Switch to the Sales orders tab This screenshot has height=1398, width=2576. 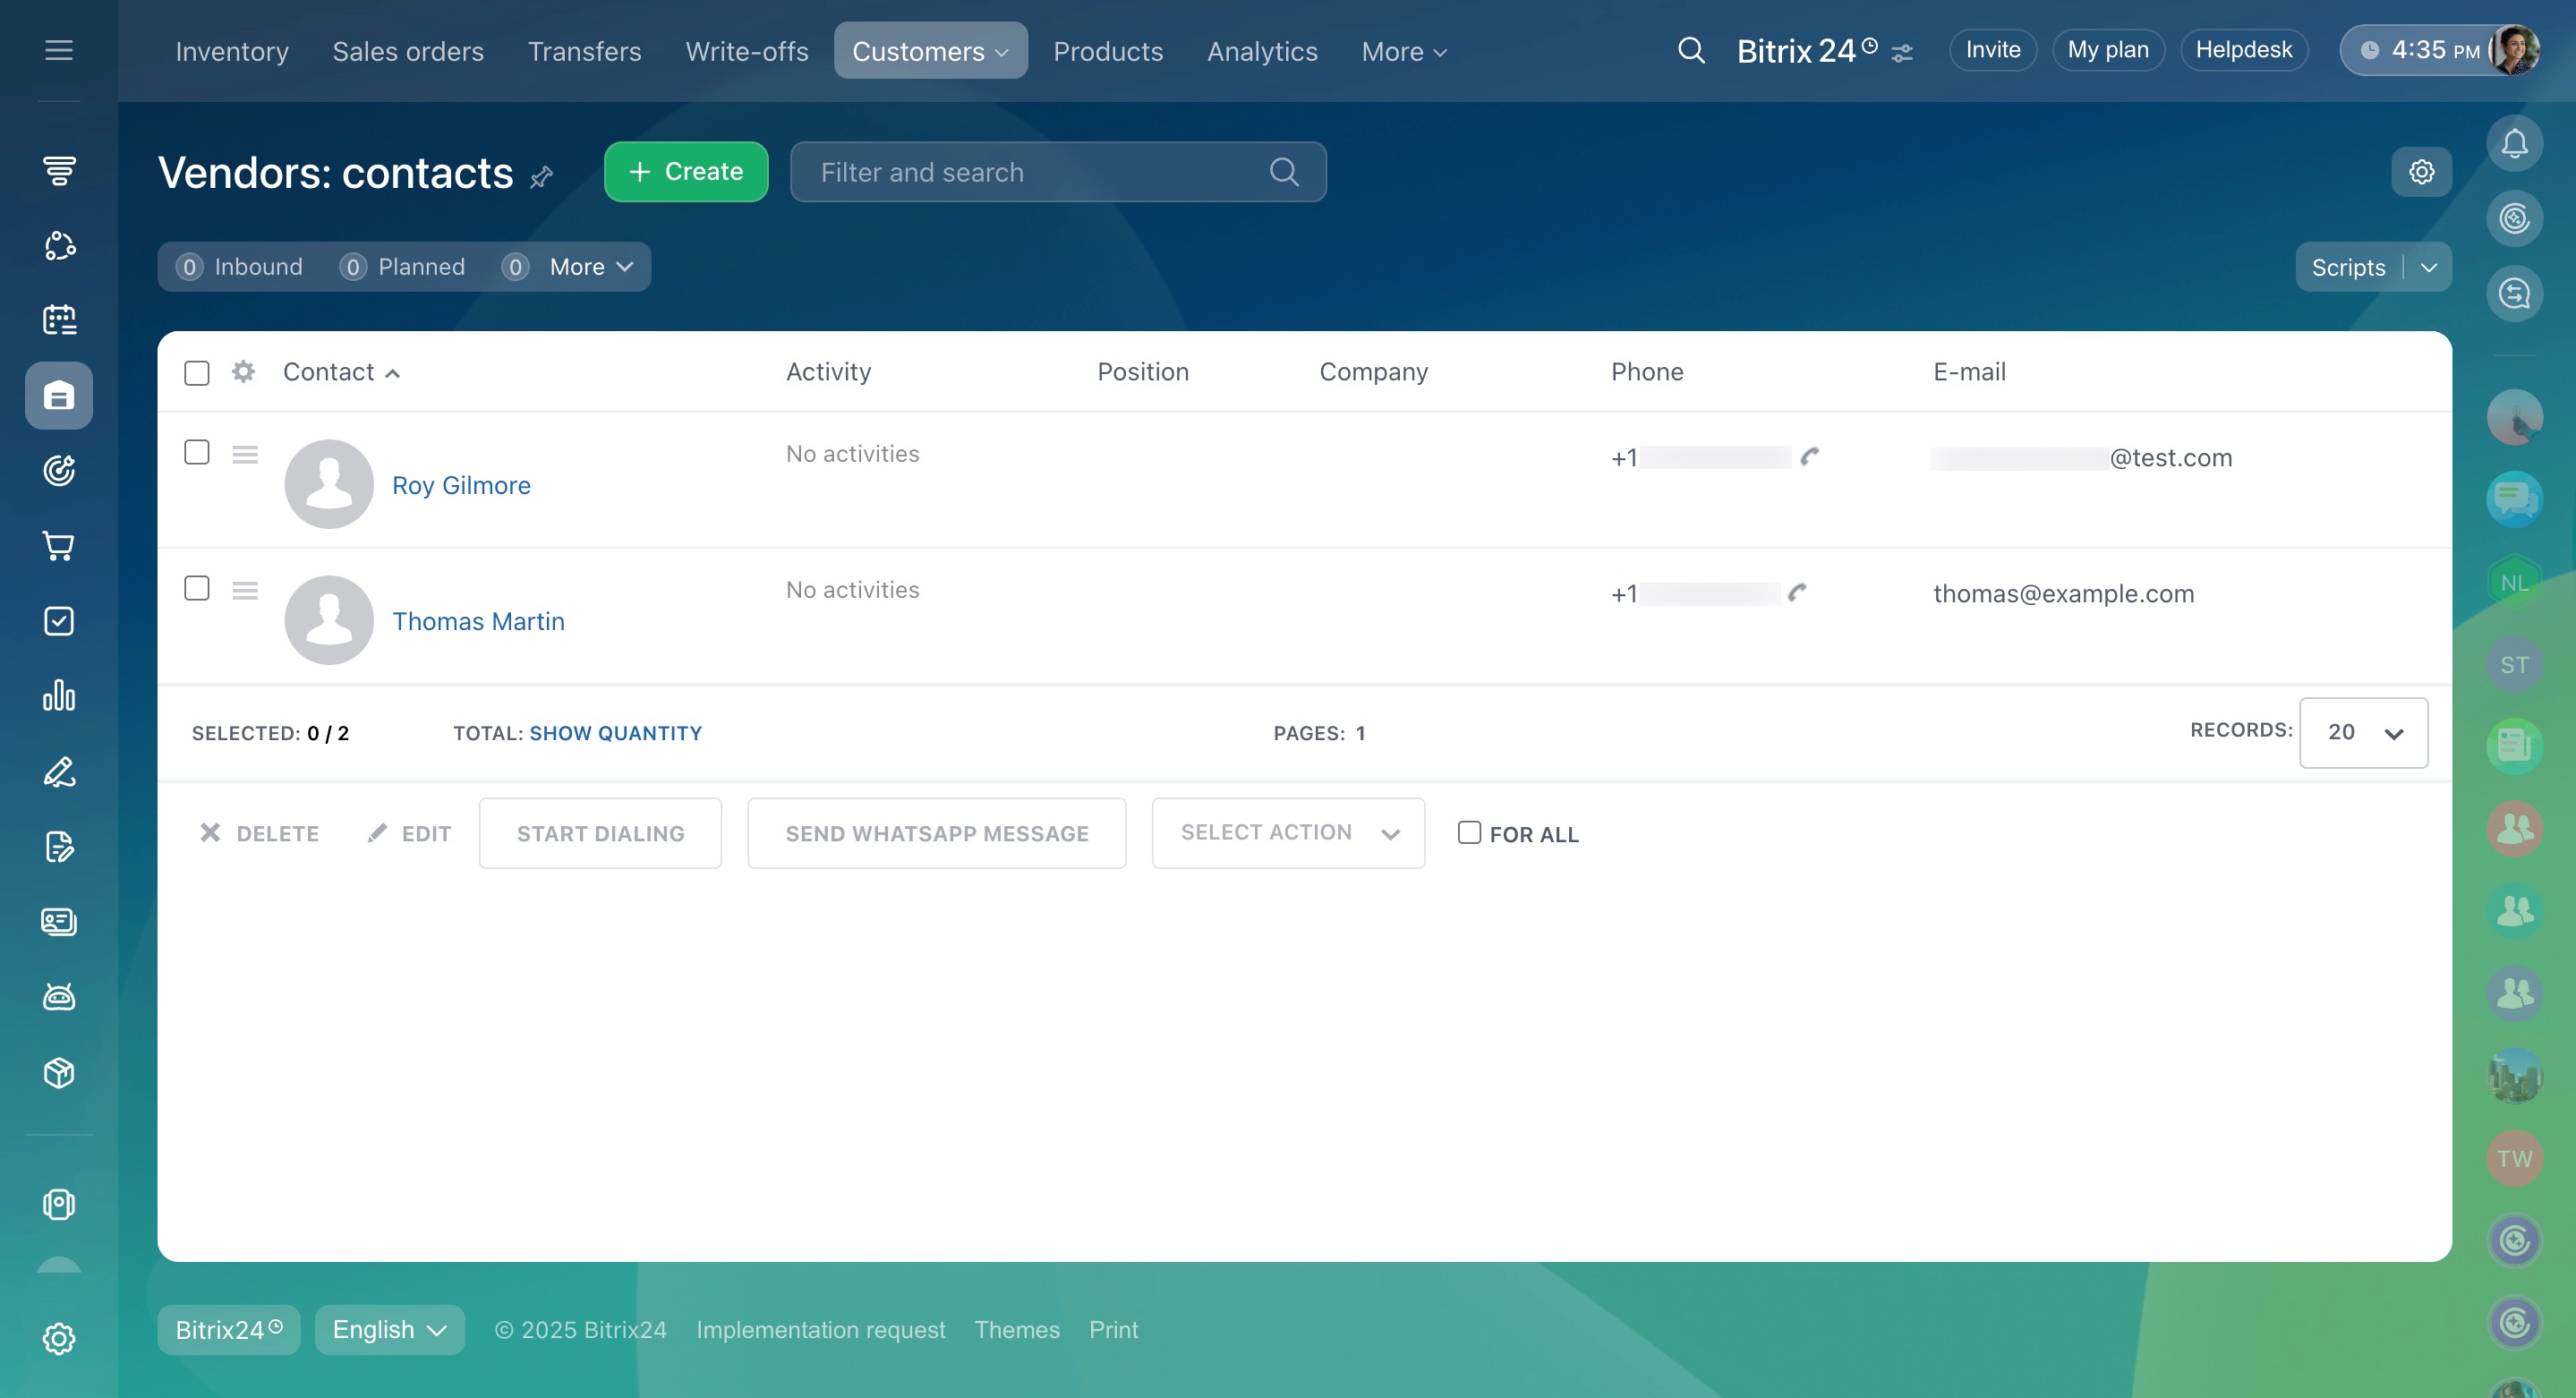click(x=408, y=51)
